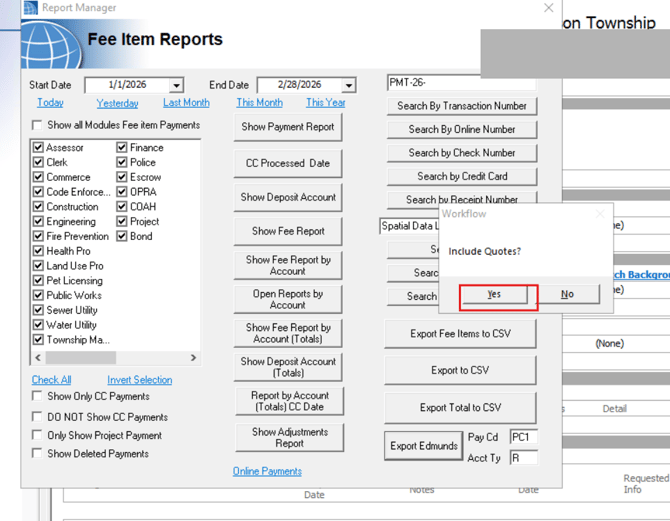The image size is (670, 521).
Task: Enable Show all Modules Fee item Payments
Action: (x=38, y=126)
